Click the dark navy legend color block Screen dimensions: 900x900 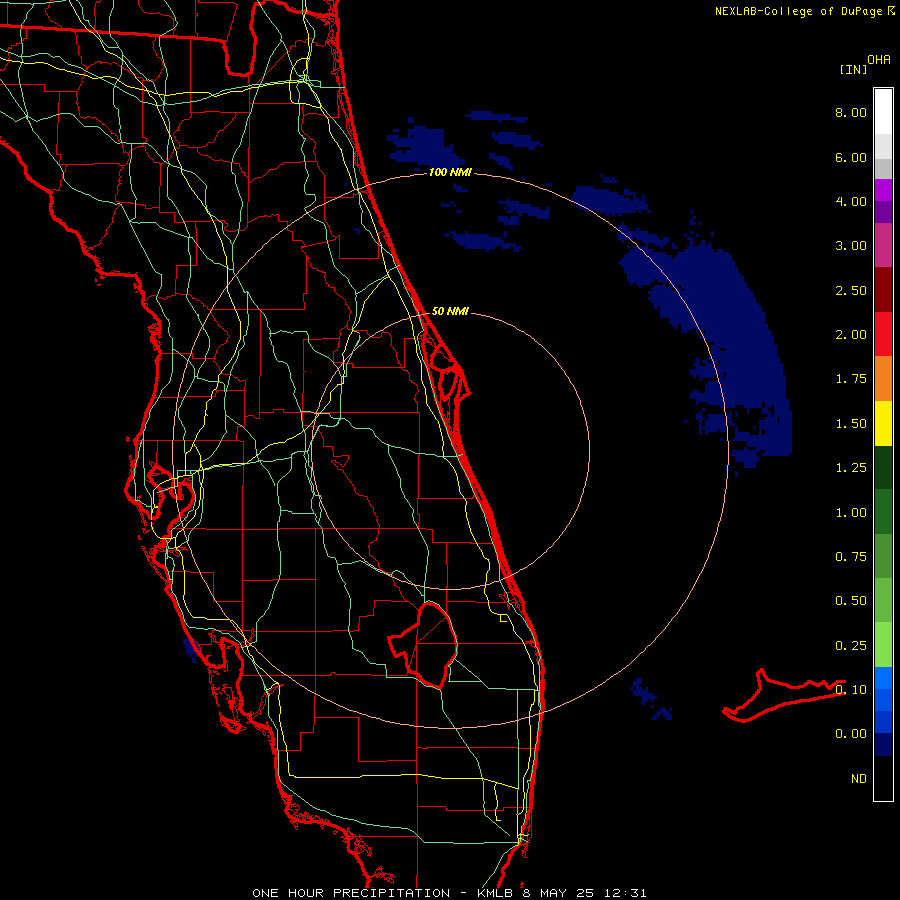tap(883, 745)
